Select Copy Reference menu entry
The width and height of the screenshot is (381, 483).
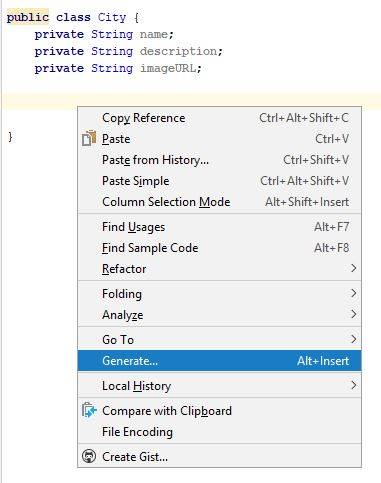(219, 118)
